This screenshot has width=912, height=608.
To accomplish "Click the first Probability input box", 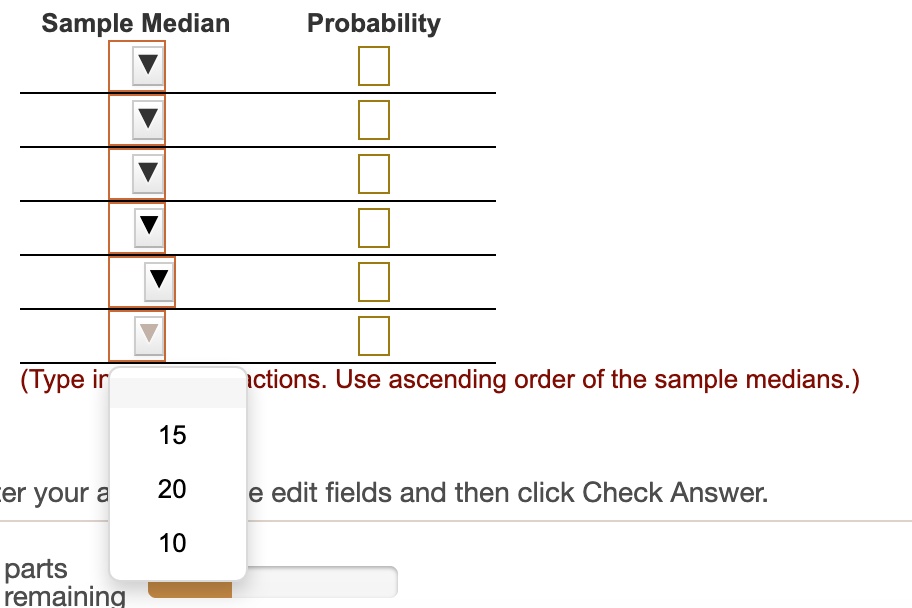I will pyautogui.click(x=373, y=64).
